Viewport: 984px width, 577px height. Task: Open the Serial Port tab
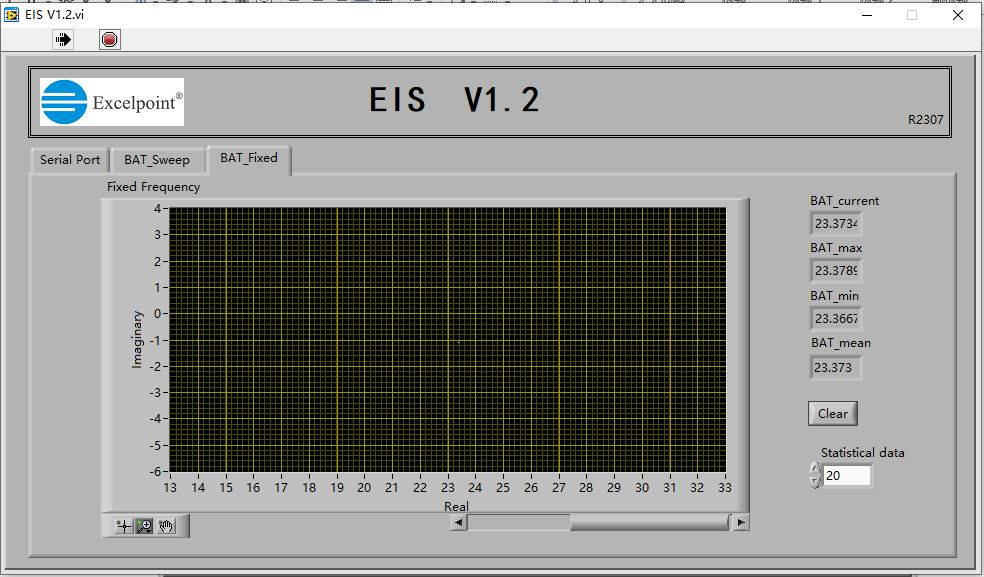[70, 159]
